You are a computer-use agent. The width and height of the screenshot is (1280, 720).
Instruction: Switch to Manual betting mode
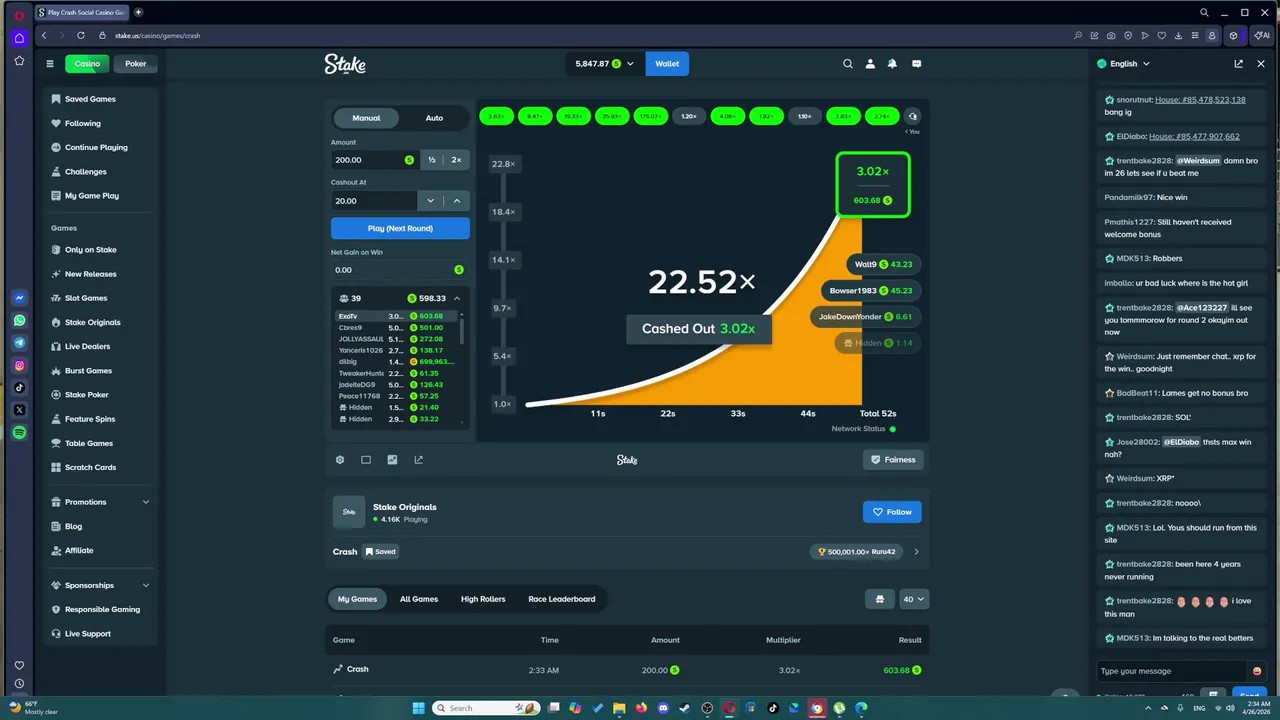[366, 118]
